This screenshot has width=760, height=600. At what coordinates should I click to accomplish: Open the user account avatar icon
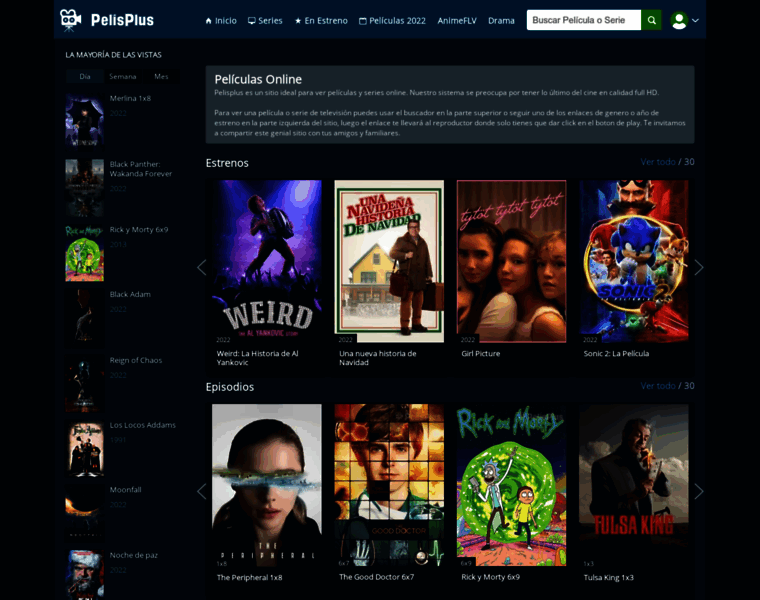679,20
